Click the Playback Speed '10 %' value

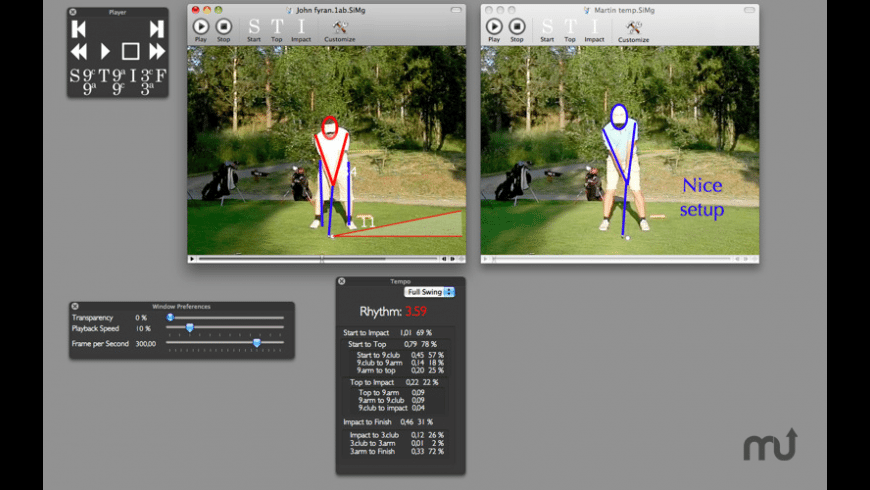(x=143, y=329)
